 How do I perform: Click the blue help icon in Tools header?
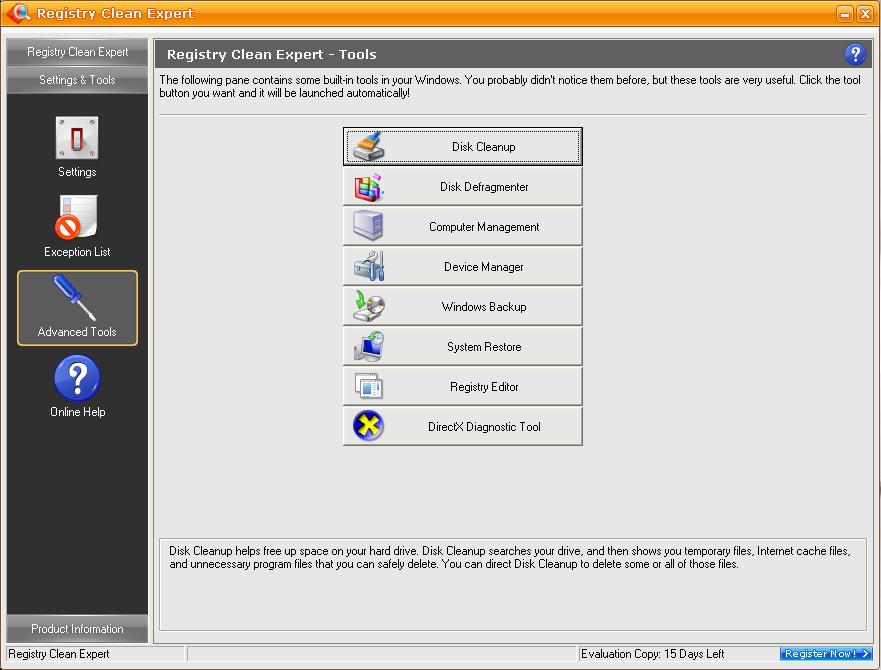tap(855, 55)
